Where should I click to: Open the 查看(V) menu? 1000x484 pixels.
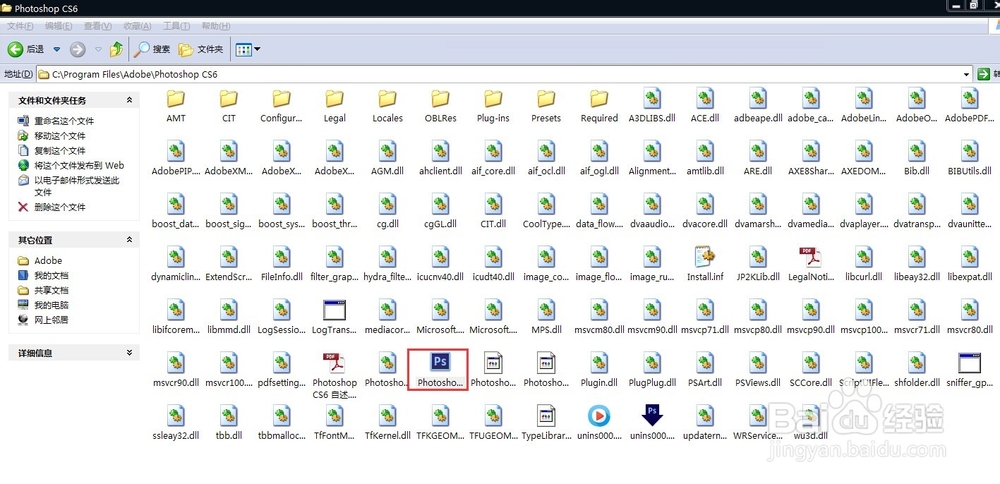[x=98, y=26]
